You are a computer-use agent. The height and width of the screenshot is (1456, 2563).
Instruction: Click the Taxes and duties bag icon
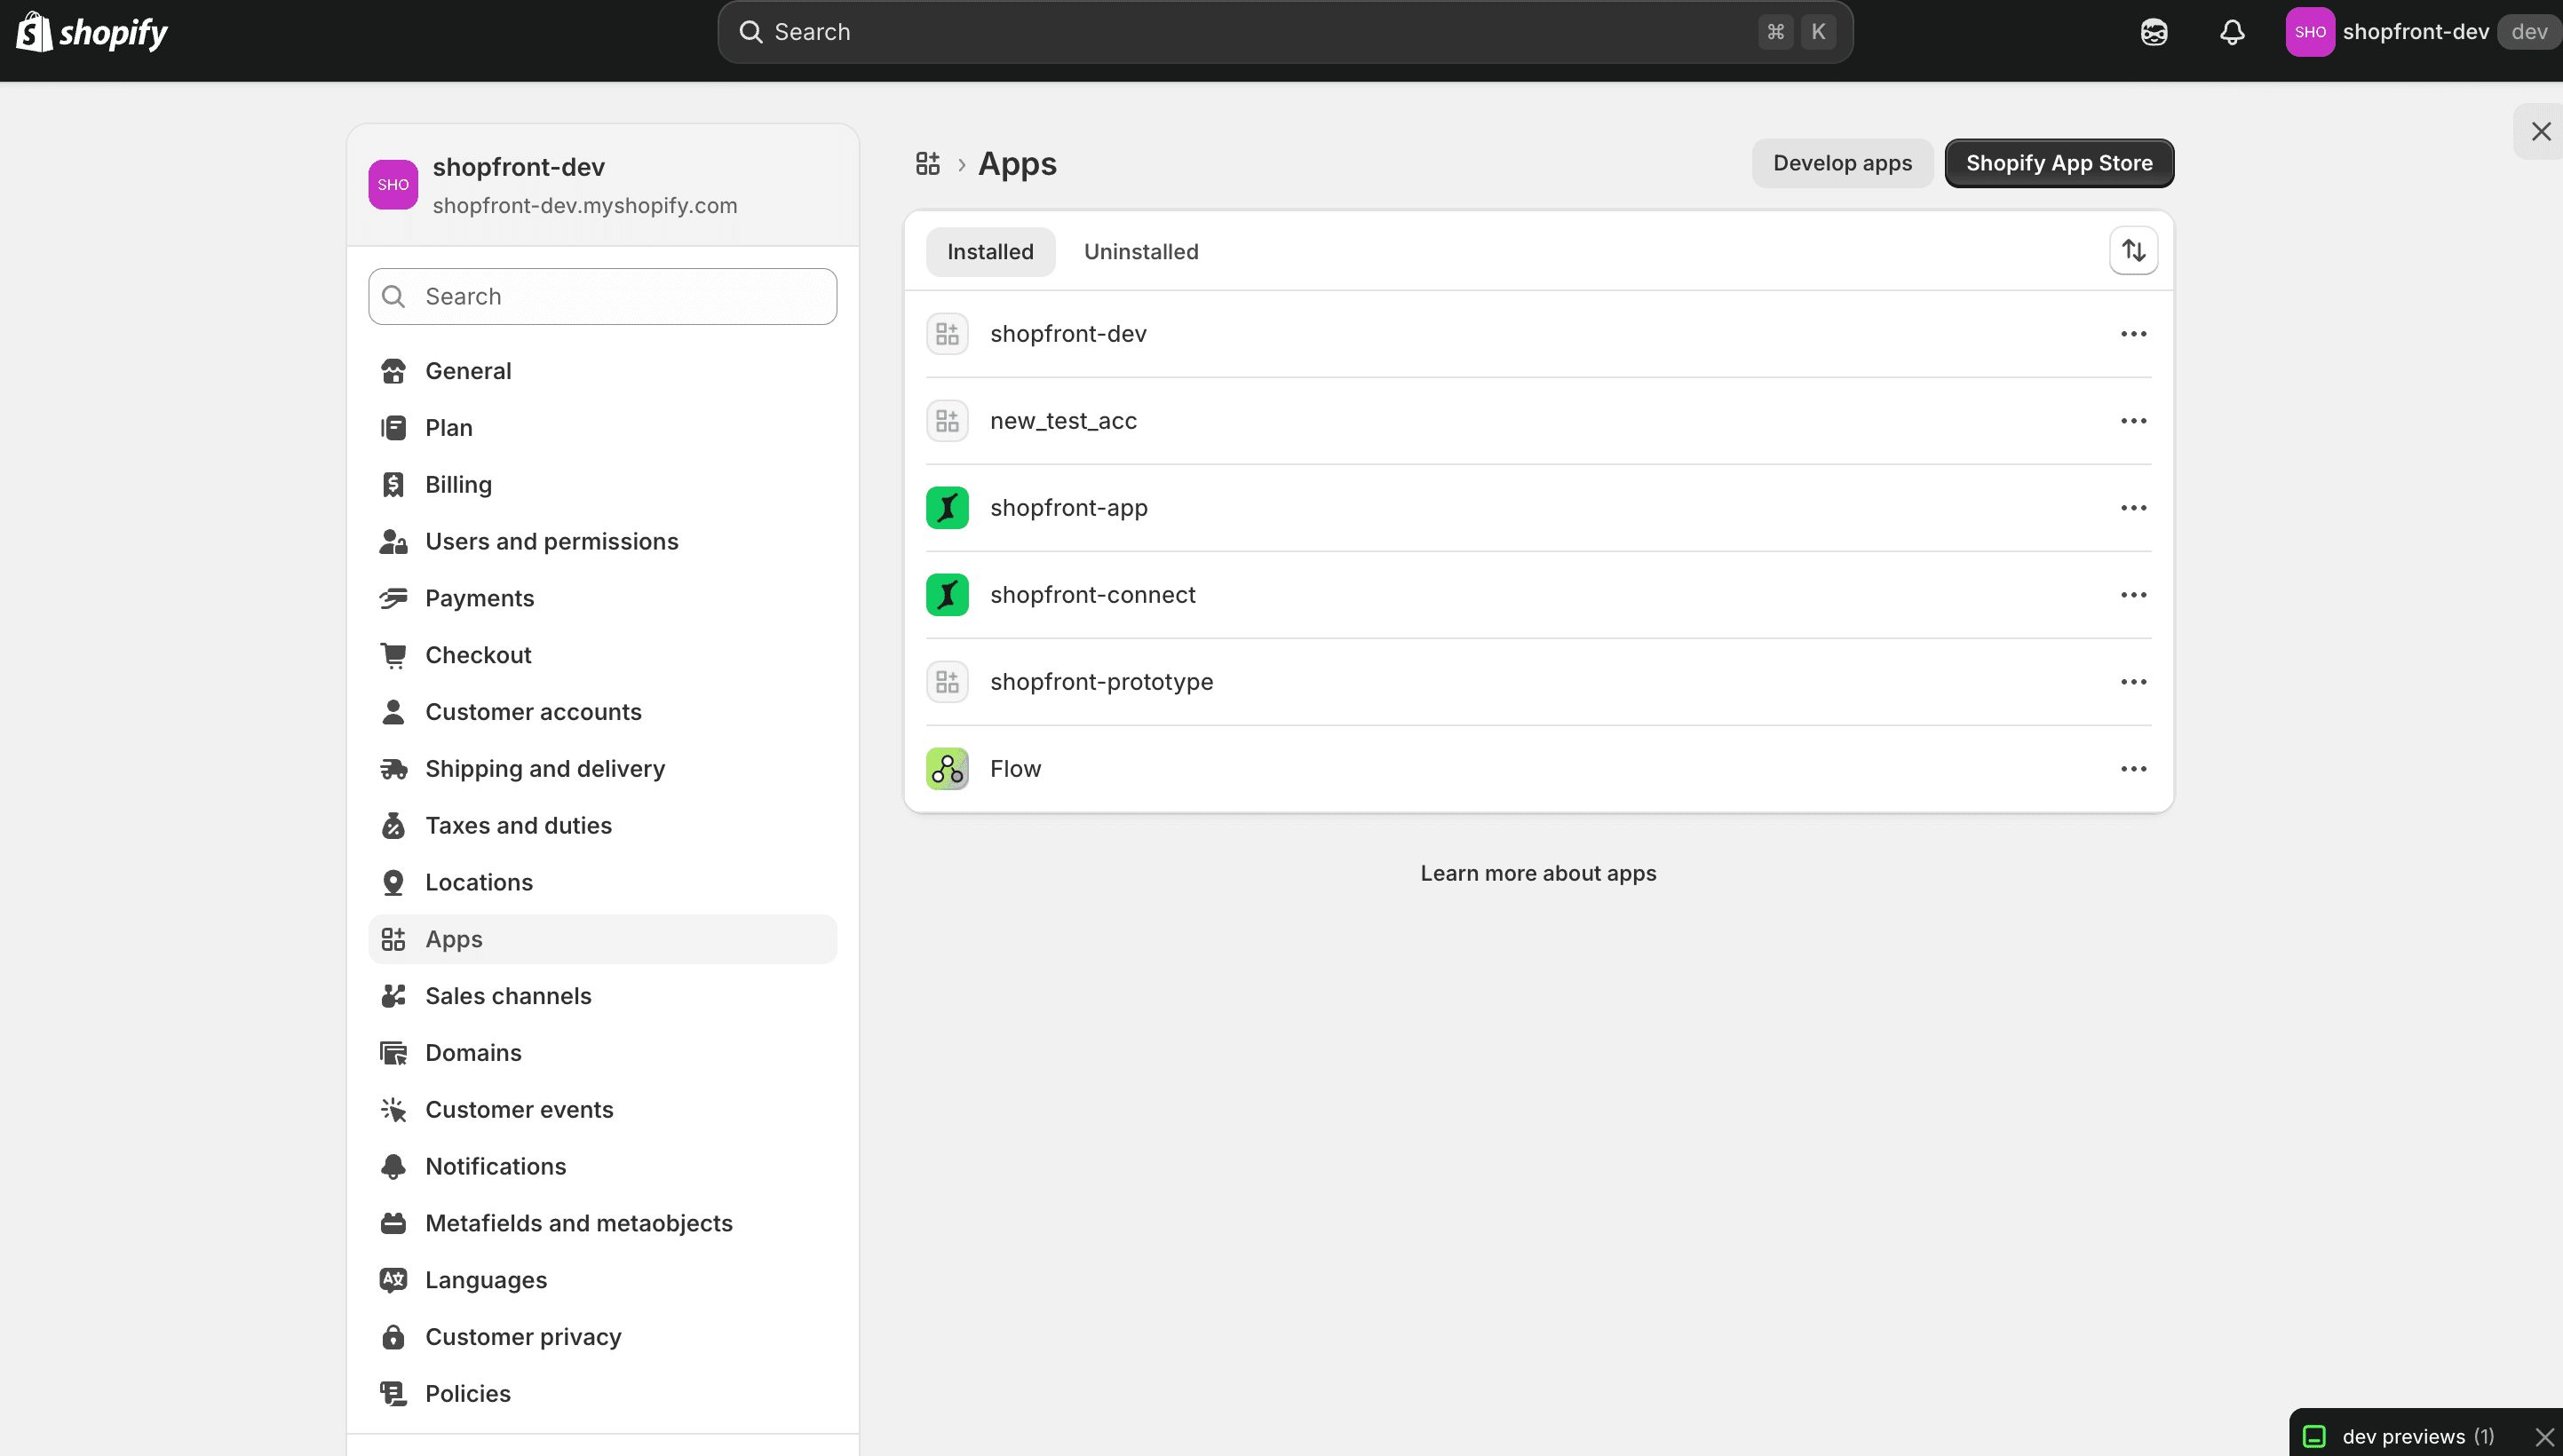[x=393, y=826]
